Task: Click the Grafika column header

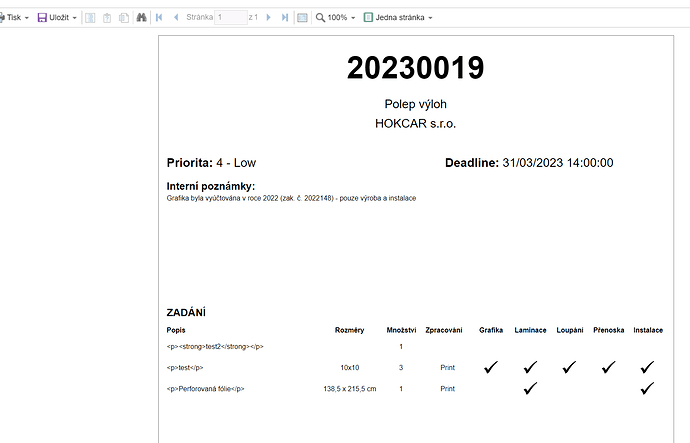Action: pos(491,330)
